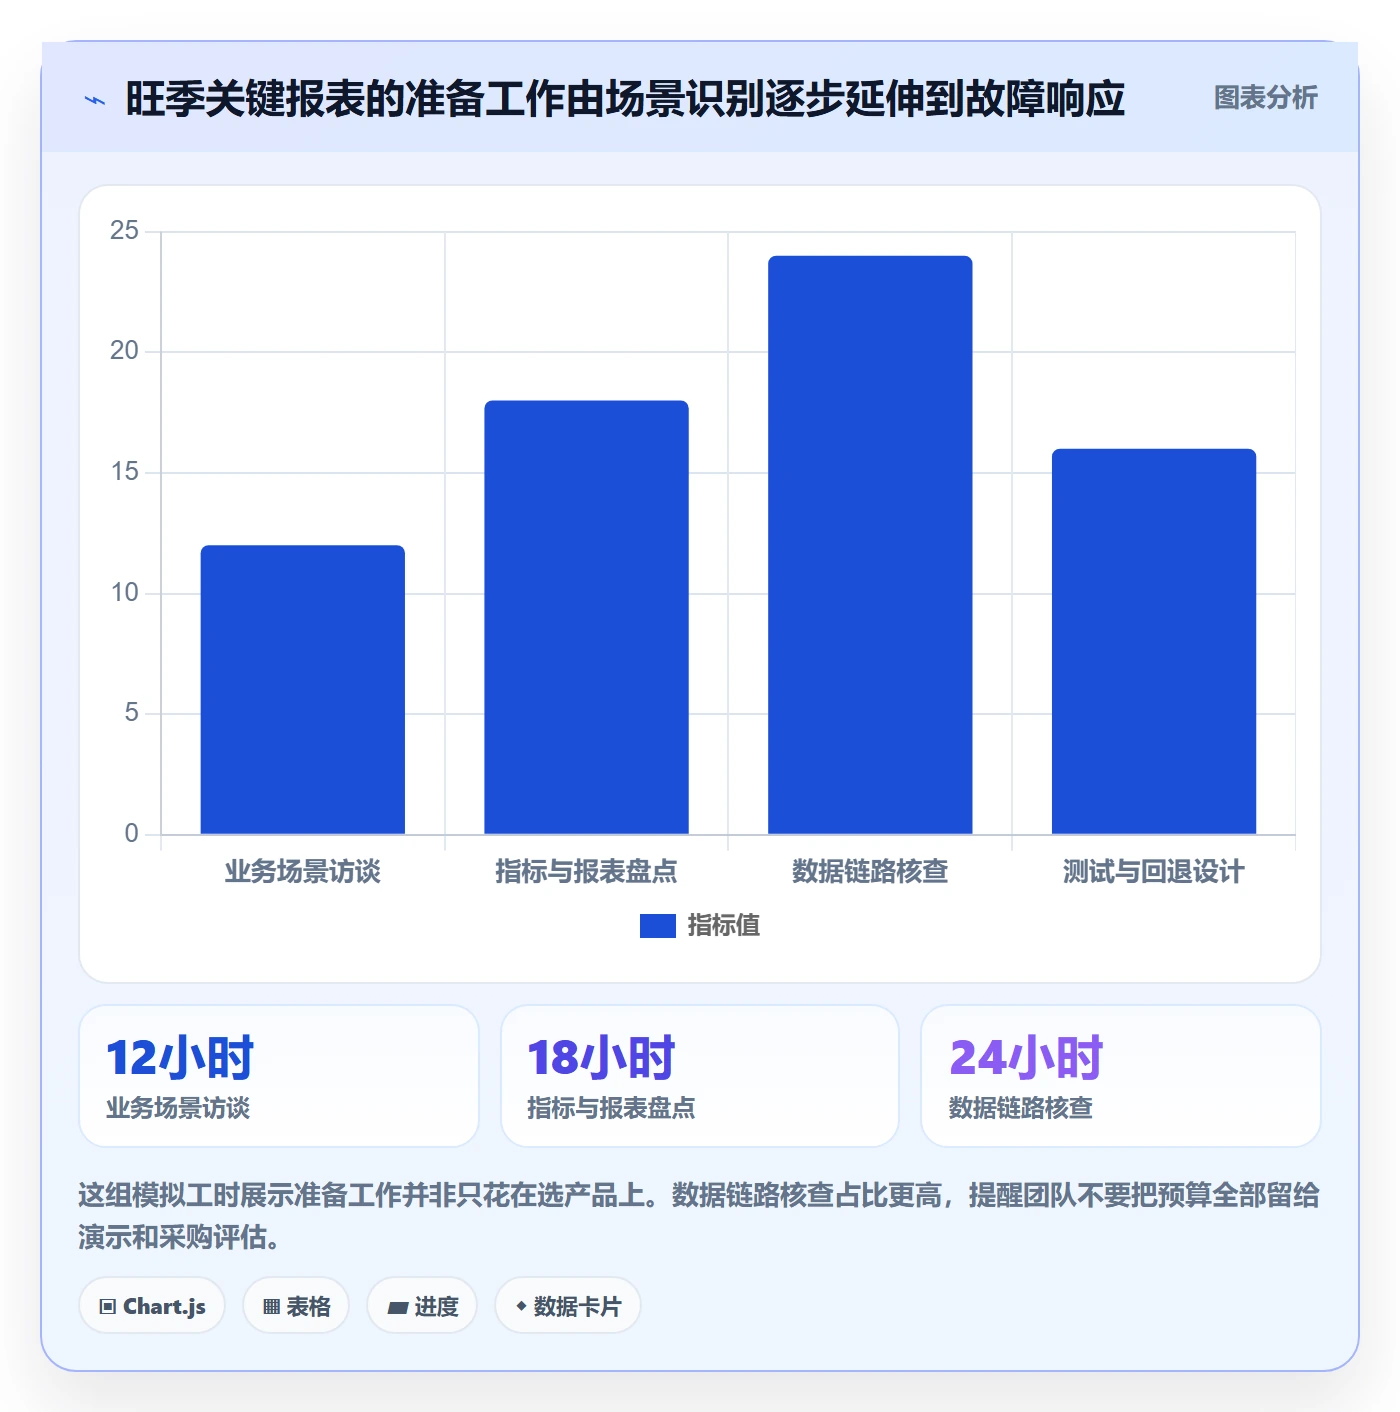Select the 指标与报表盘点 bar in the chart
The image size is (1400, 1412).
(587, 617)
